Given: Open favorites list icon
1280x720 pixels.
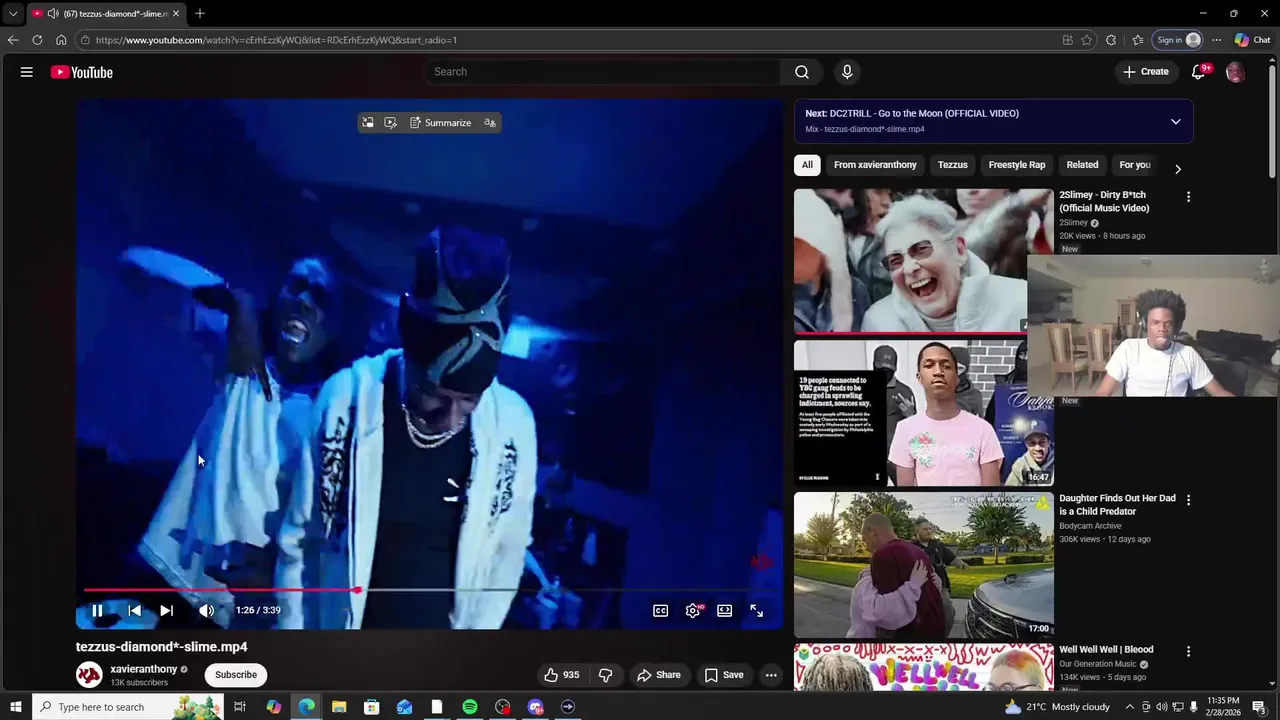Looking at the screenshot, I should pos(1138,40).
